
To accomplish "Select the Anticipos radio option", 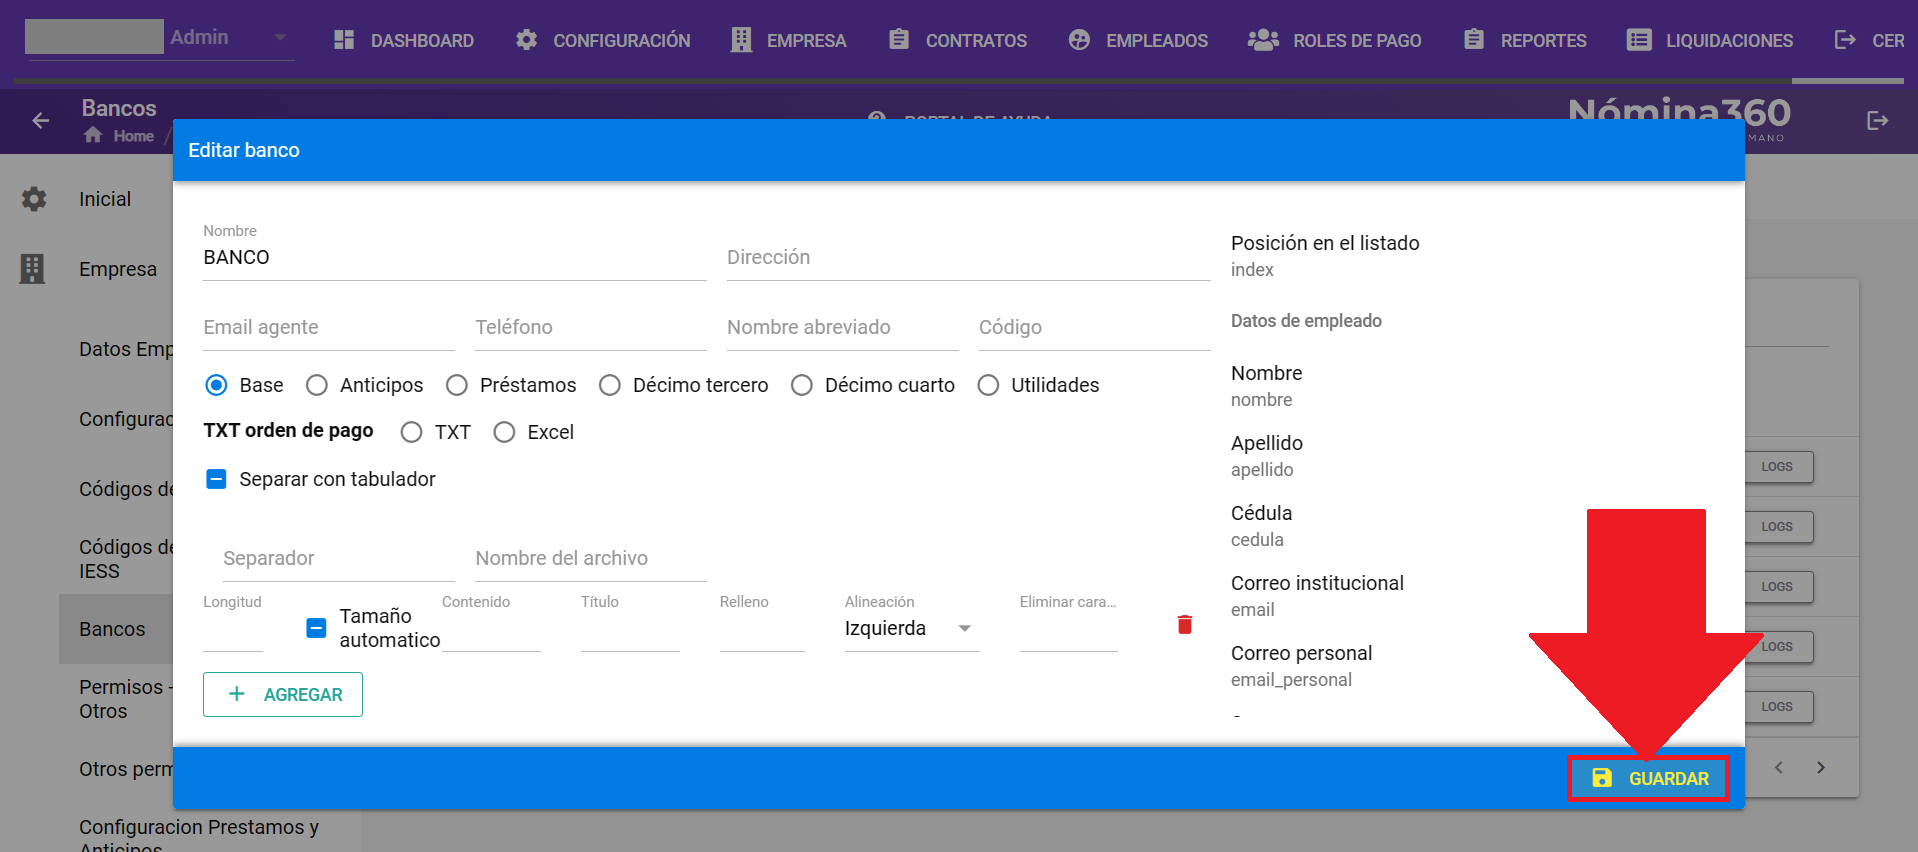I will pyautogui.click(x=317, y=385).
